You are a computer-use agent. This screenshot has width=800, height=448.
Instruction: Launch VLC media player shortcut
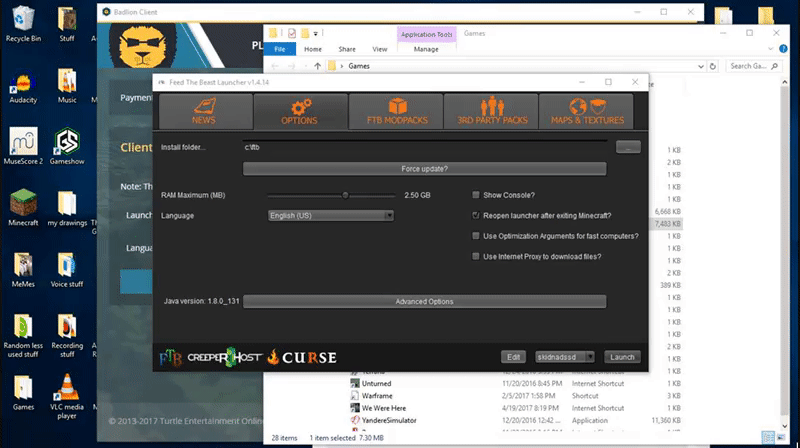pyautogui.click(x=67, y=397)
